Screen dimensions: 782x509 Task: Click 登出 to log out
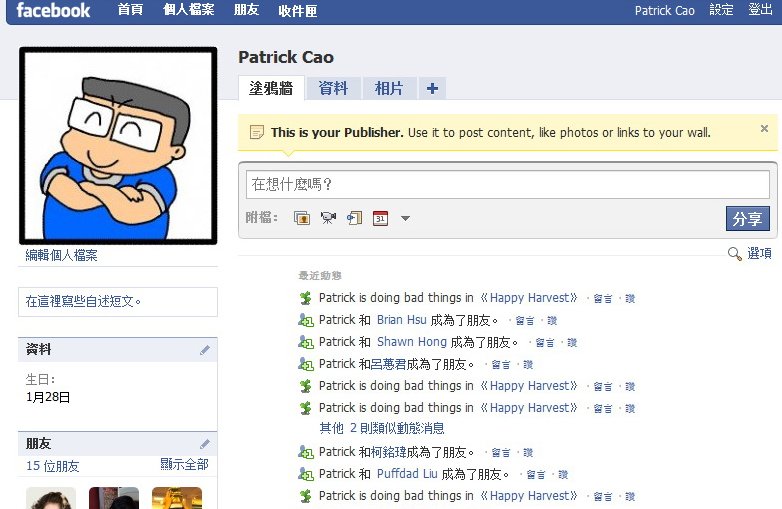tap(760, 9)
